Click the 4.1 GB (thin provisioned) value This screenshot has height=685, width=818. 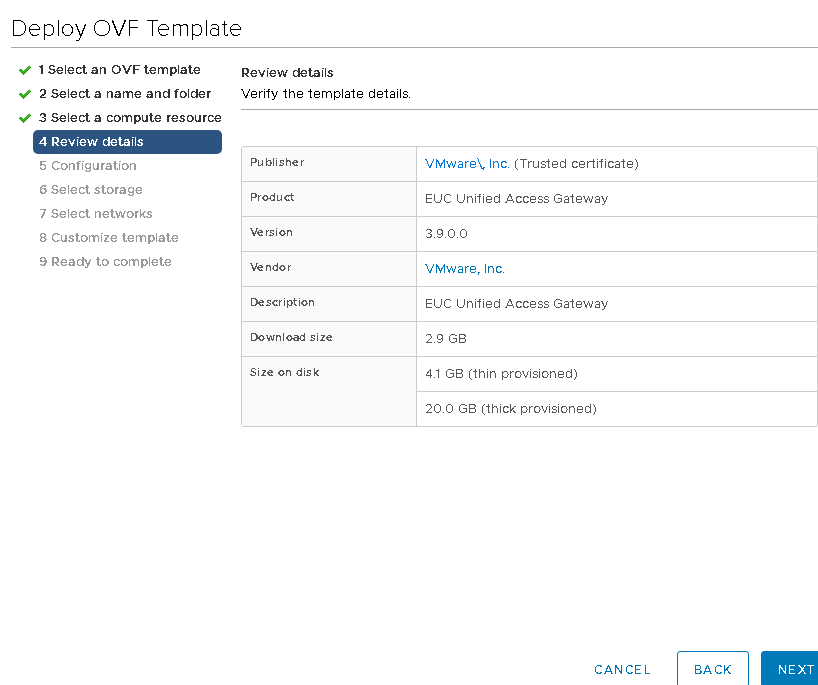(x=501, y=373)
